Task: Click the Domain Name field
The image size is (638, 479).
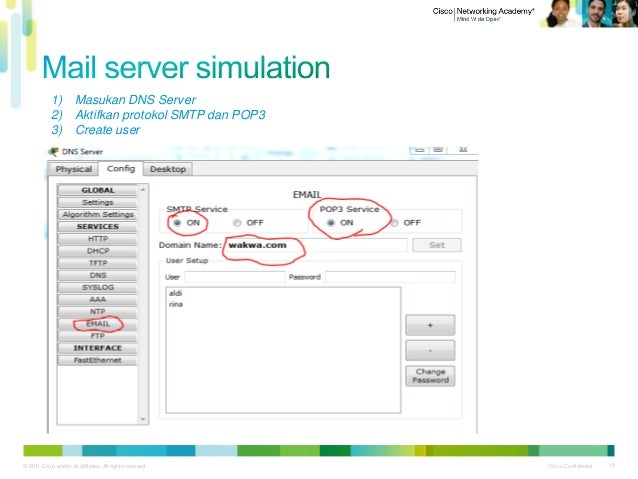Action: [x=315, y=245]
